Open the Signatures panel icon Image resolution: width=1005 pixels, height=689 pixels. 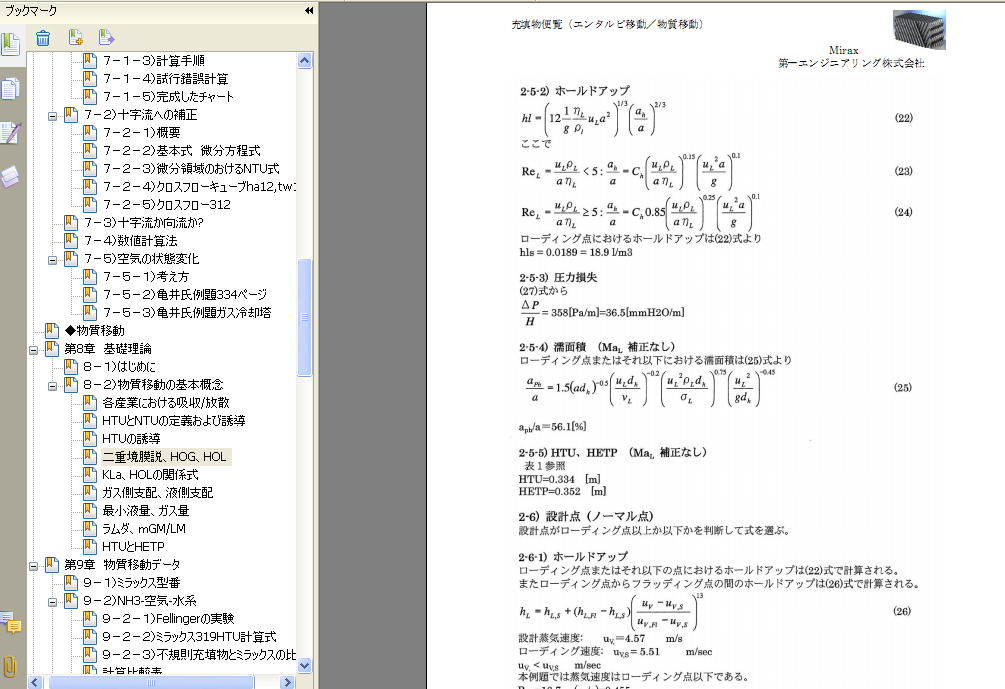coord(10,133)
